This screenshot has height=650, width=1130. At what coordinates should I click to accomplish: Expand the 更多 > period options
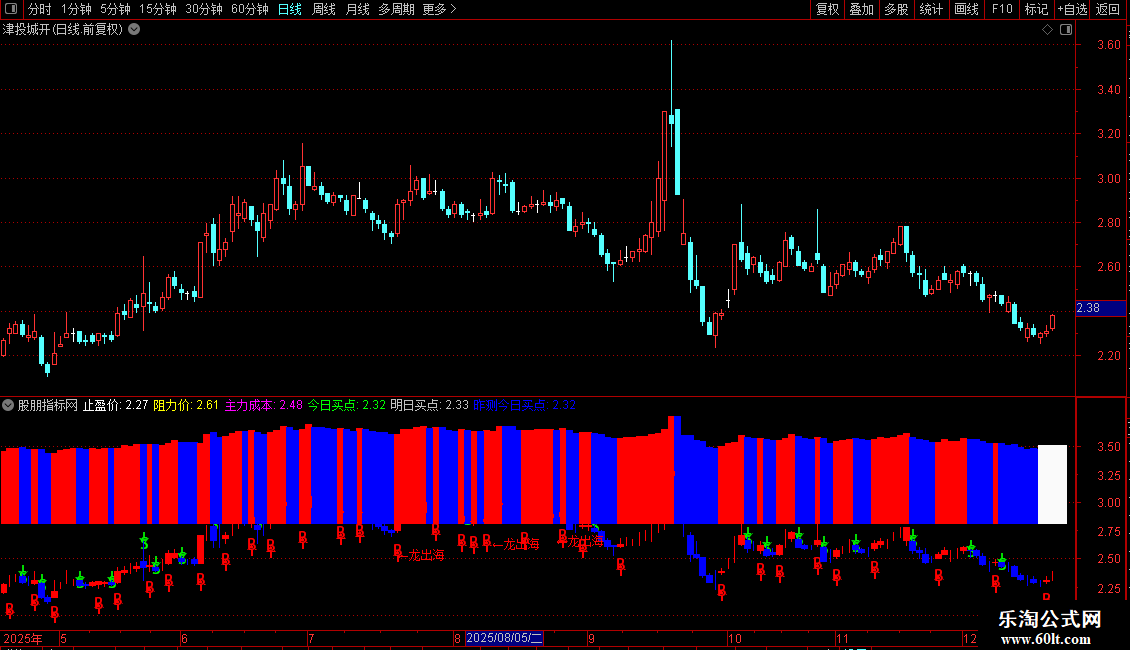coord(439,9)
